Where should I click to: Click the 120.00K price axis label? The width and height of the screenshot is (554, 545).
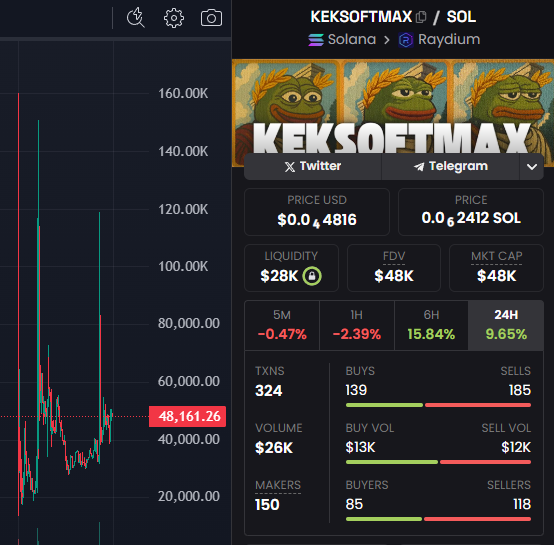tap(183, 209)
